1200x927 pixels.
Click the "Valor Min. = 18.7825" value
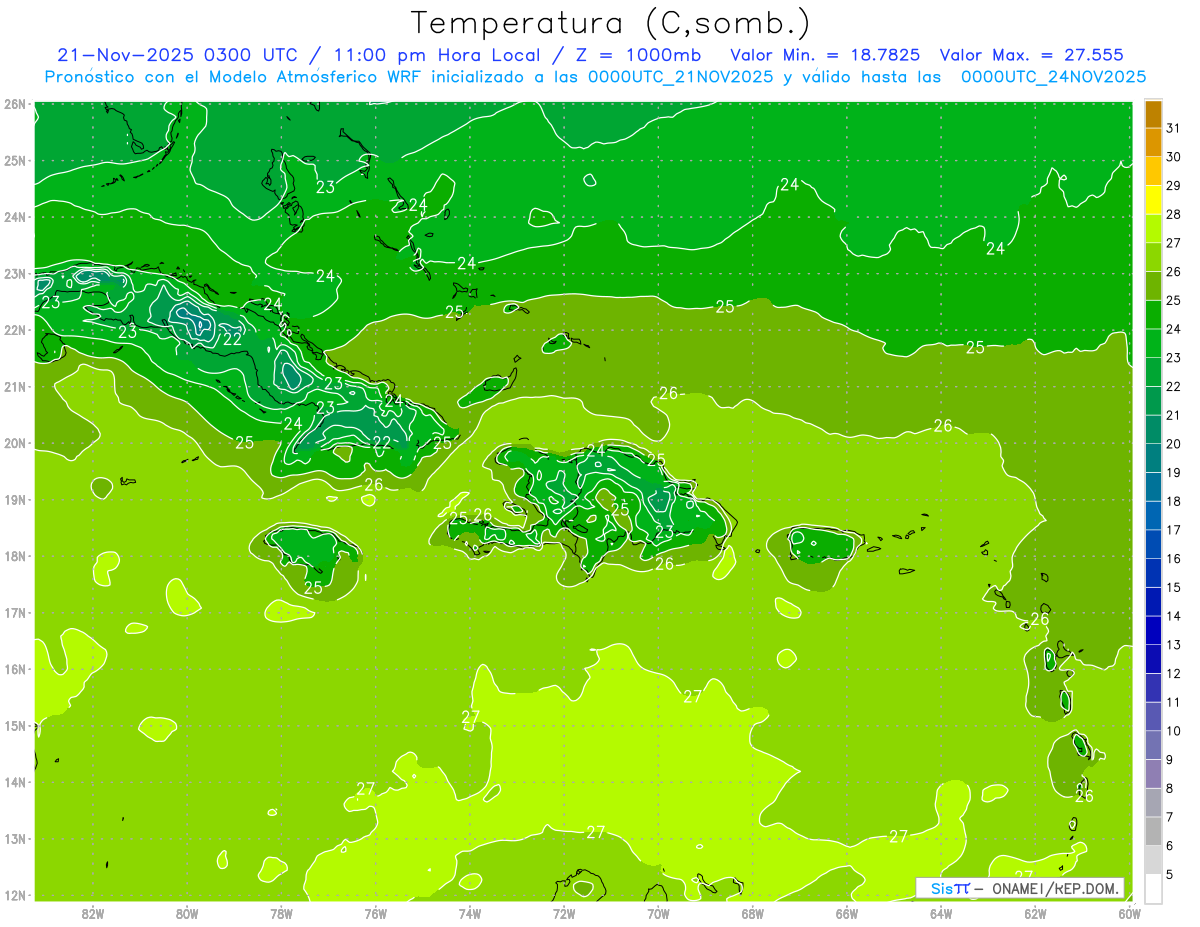coord(825,56)
